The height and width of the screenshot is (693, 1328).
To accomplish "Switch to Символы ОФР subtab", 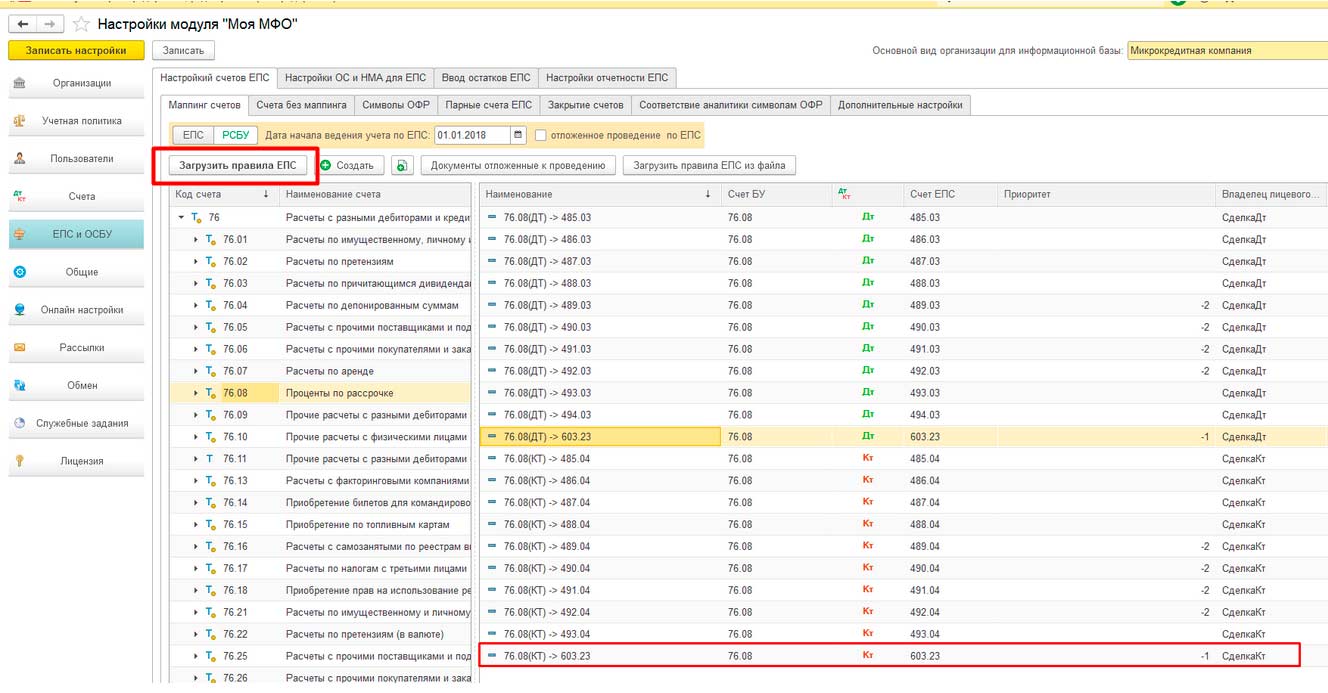I will pos(396,105).
